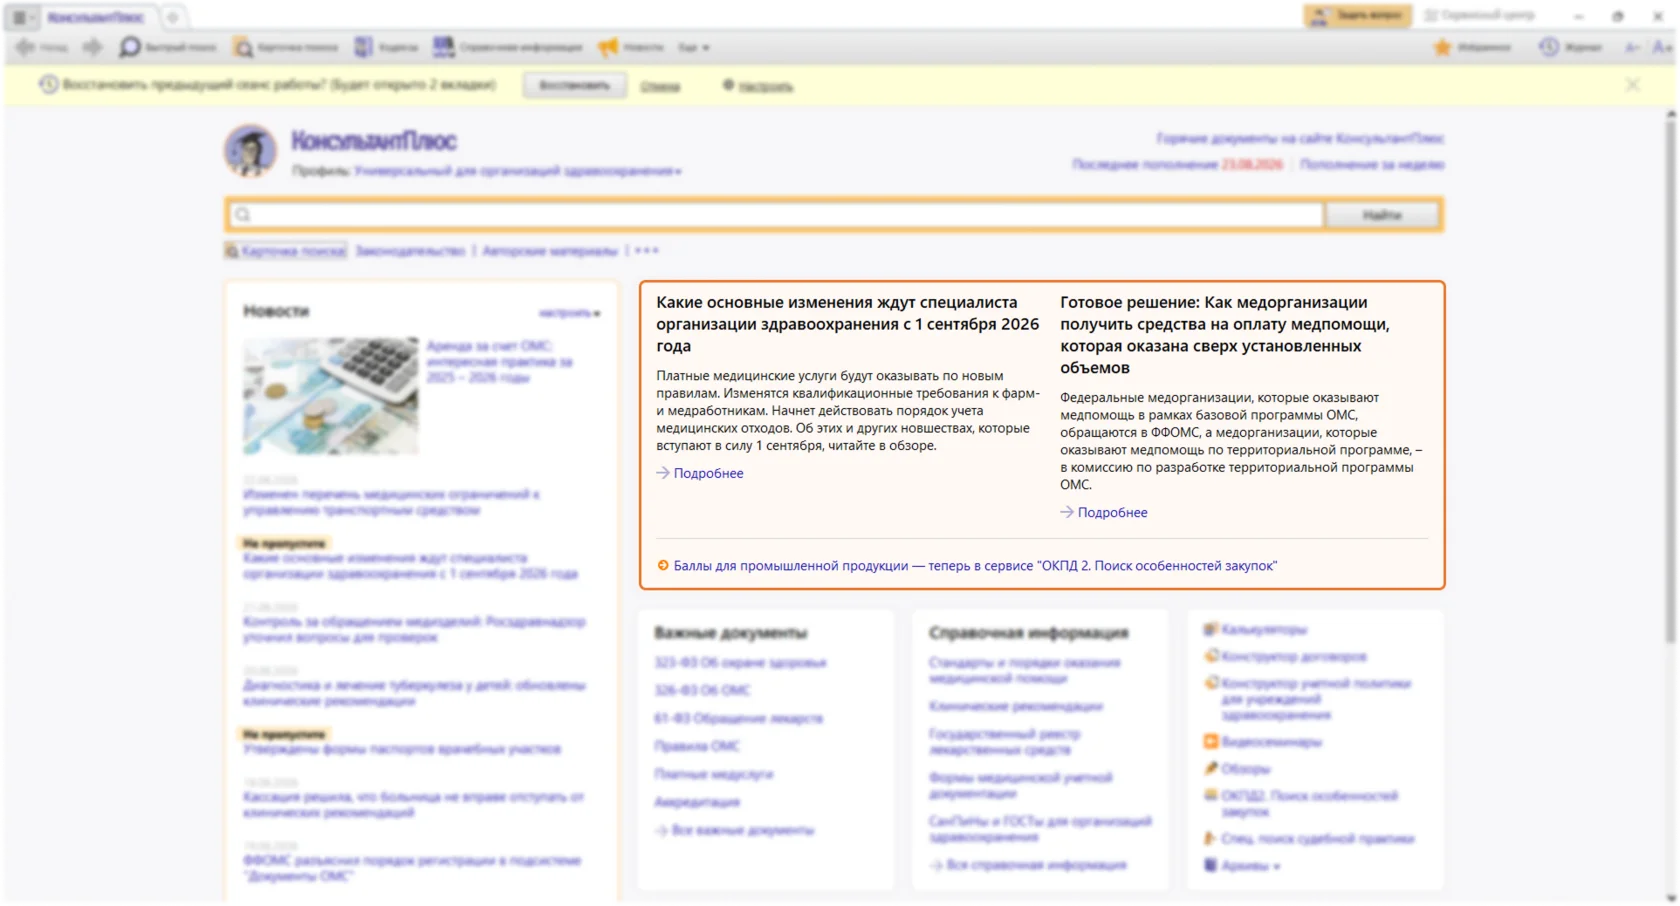Open news on паспортов врачебных участков
1680x906 pixels.
[402, 749]
